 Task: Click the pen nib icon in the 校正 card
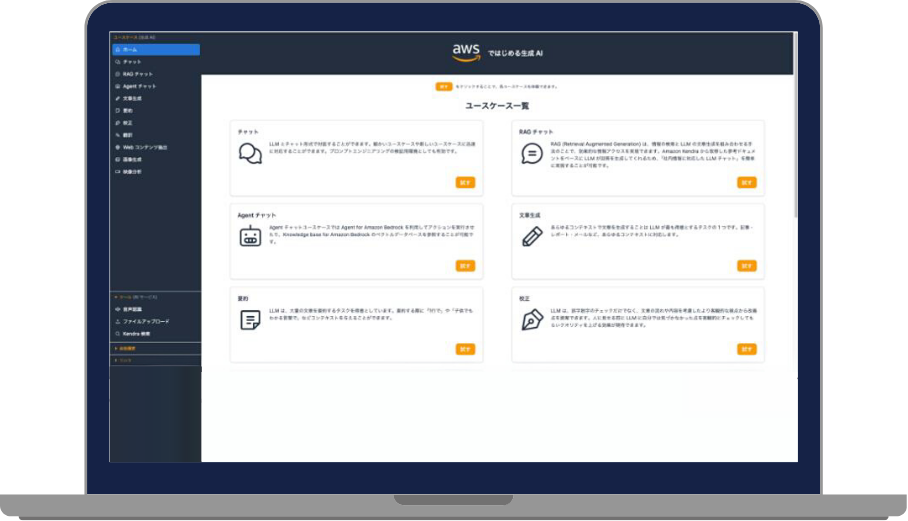tap(532, 320)
